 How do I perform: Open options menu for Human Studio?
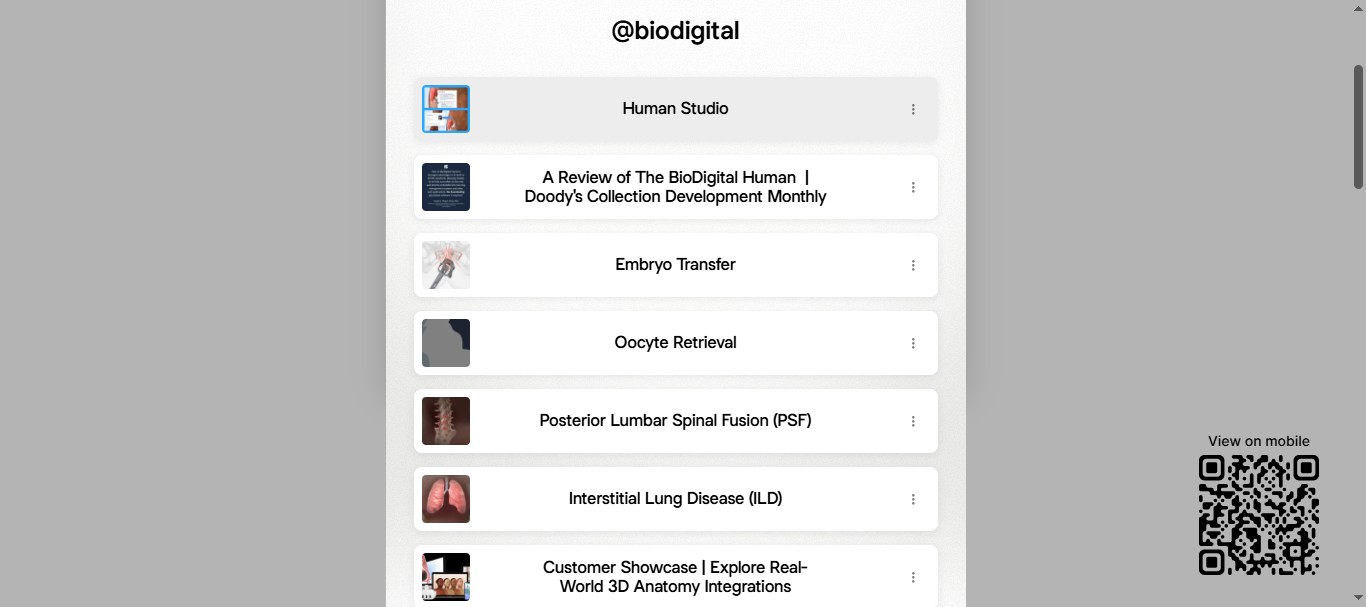point(913,109)
